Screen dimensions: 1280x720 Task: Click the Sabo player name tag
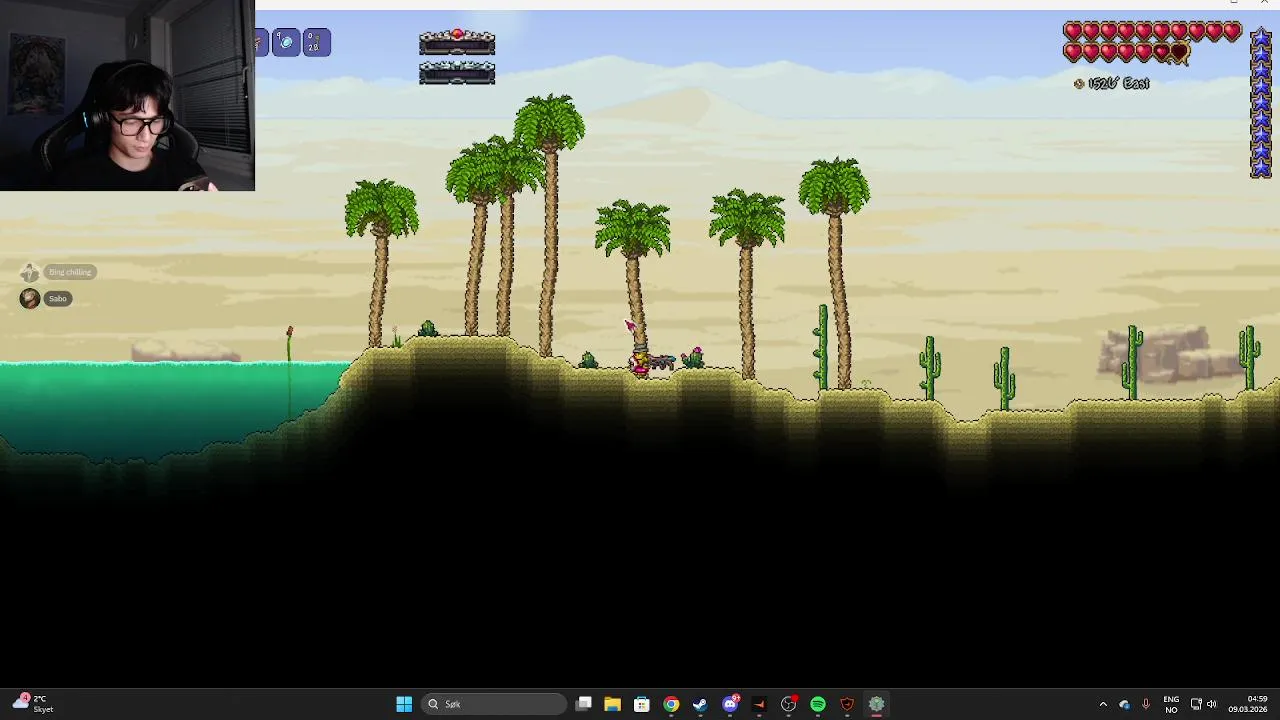click(58, 299)
